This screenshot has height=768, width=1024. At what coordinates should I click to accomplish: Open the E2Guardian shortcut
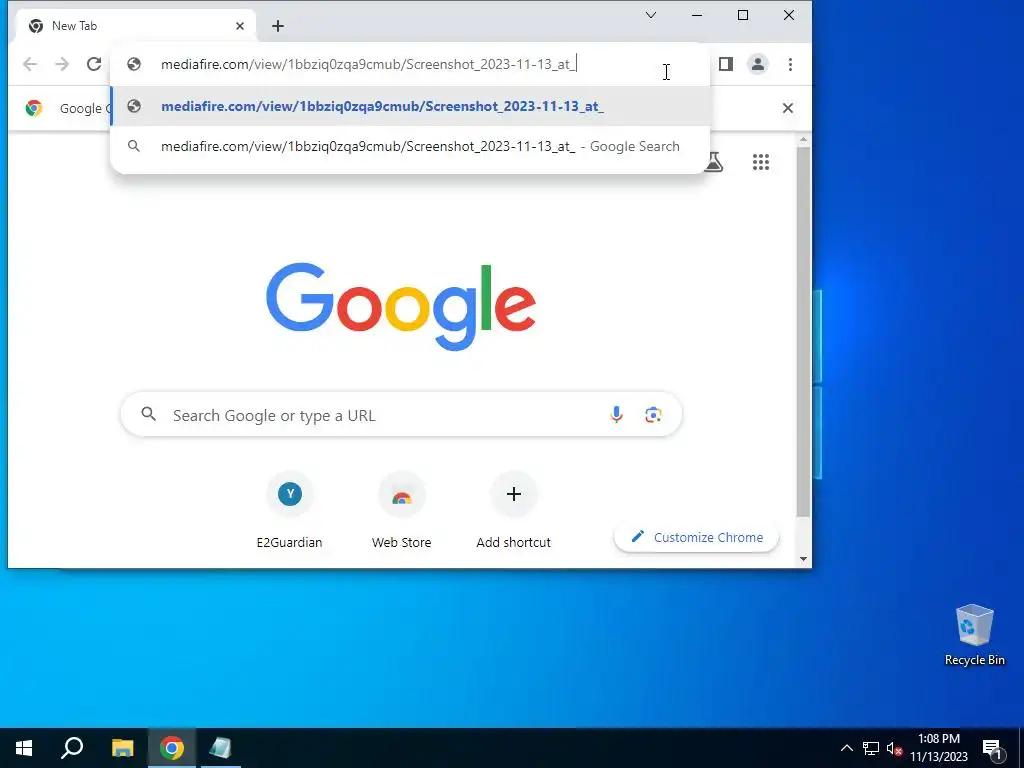pyautogui.click(x=289, y=511)
